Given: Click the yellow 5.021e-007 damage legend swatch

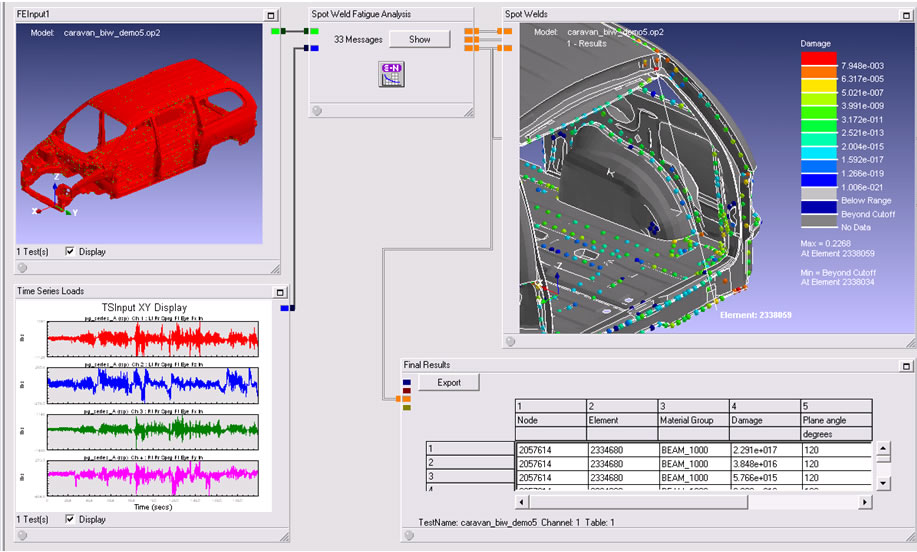Looking at the screenshot, I should coord(819,86).
